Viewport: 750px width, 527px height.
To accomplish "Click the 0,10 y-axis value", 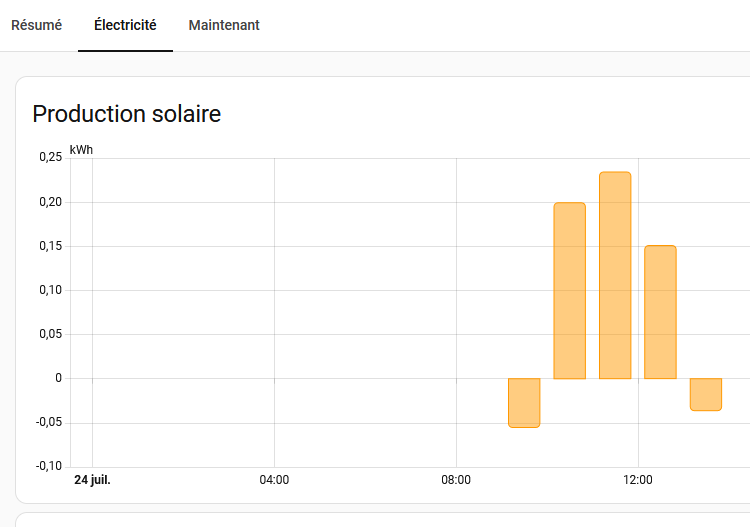I will [x=51, y=290].
